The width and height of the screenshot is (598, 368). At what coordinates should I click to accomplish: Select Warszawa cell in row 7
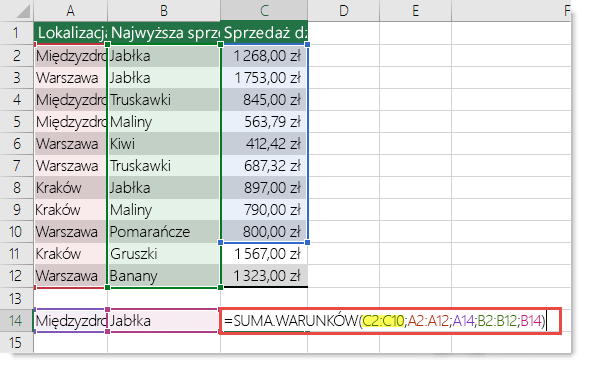pos(71,166)
